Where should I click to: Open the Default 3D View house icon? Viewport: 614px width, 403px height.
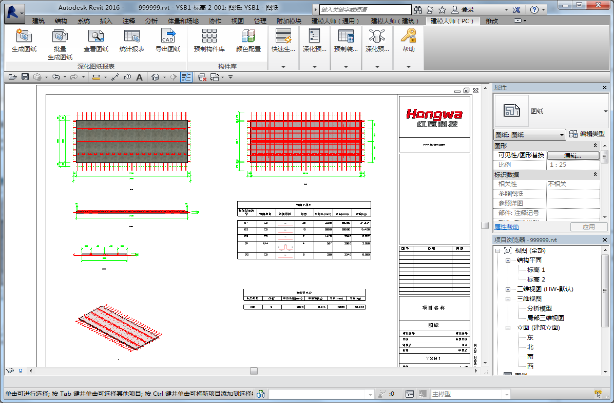155,77
